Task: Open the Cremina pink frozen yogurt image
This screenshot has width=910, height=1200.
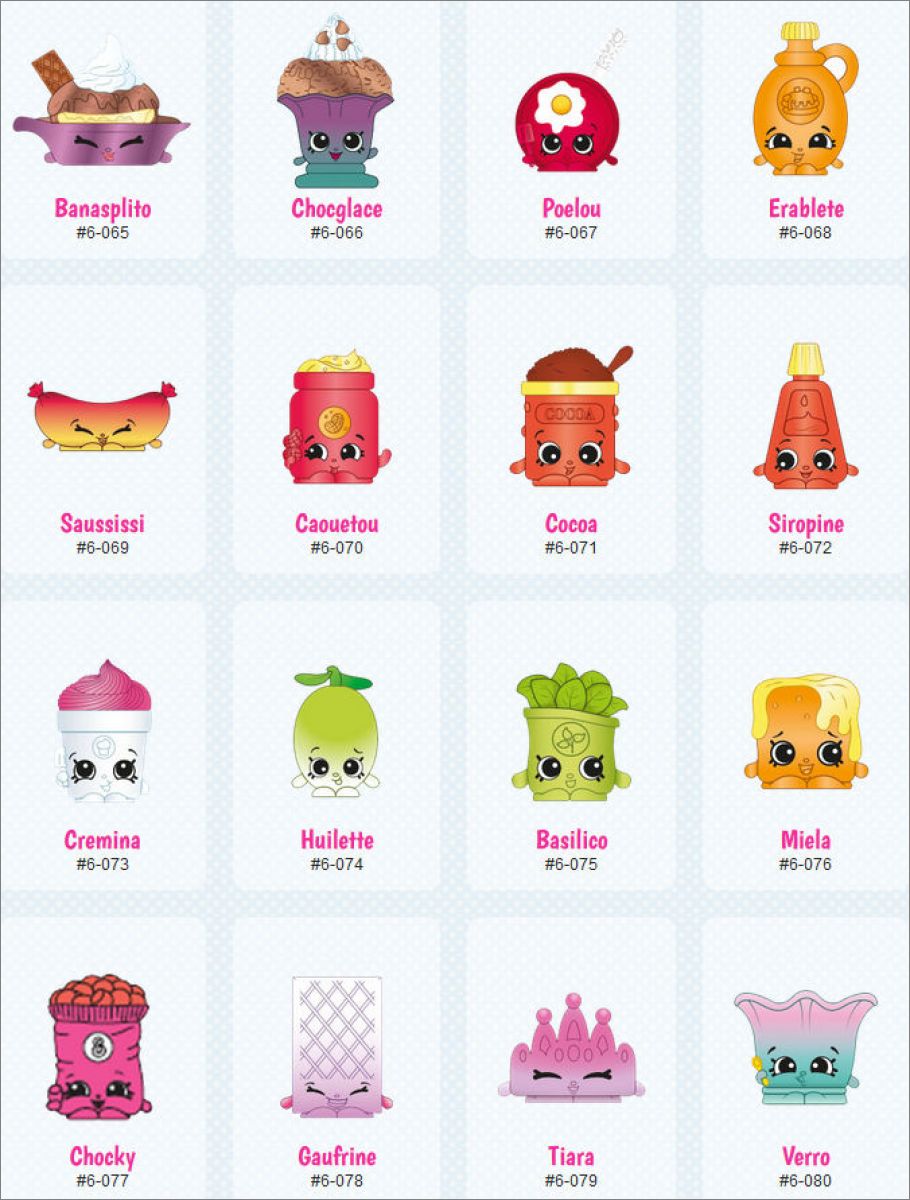Action: pyautogui.click(x=104, y=732)
